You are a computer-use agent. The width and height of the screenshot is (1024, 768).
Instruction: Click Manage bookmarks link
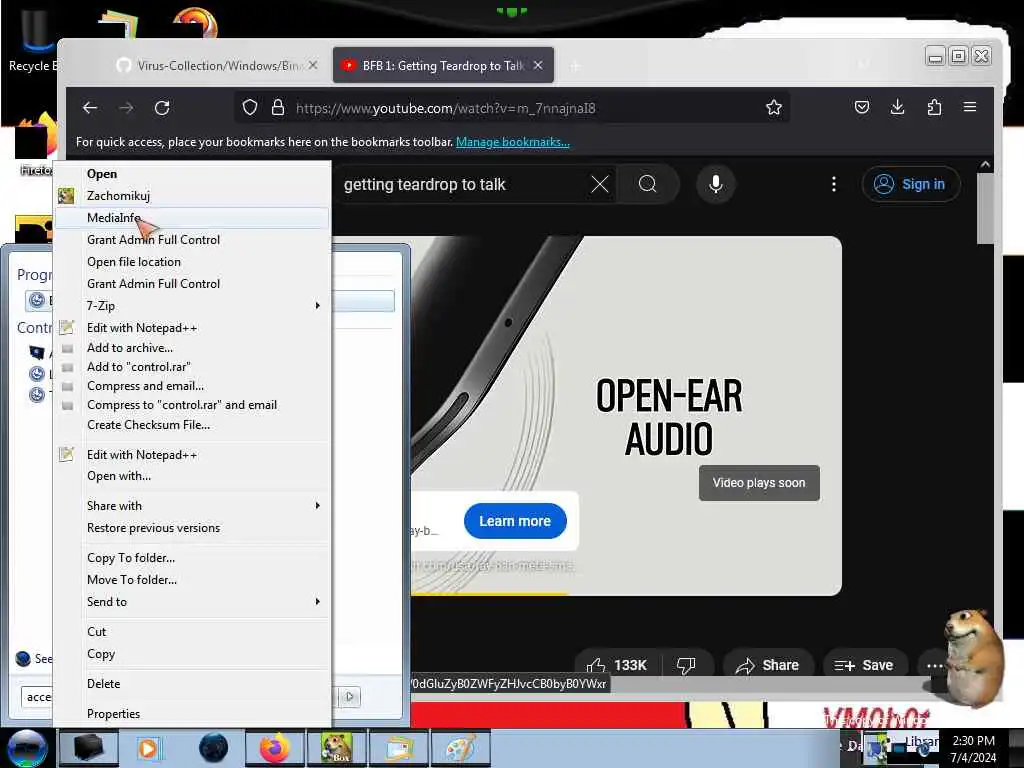tap(513, 142)
